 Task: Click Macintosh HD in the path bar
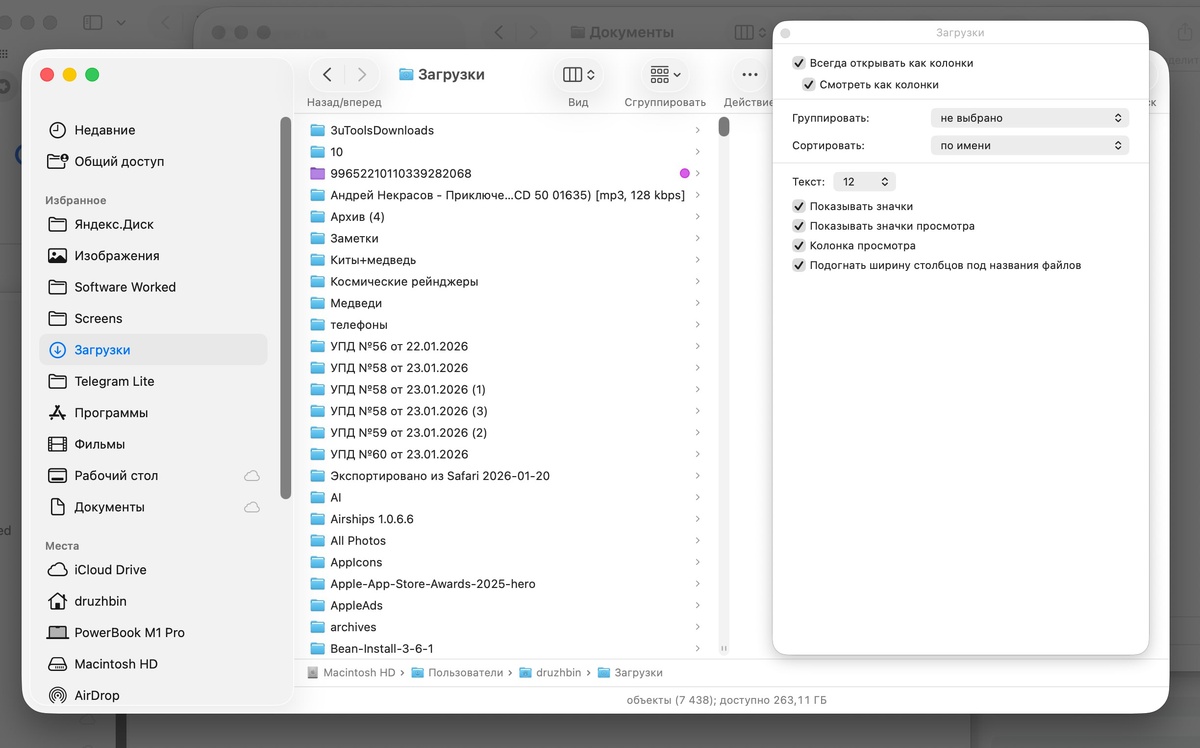pos(351,673)
